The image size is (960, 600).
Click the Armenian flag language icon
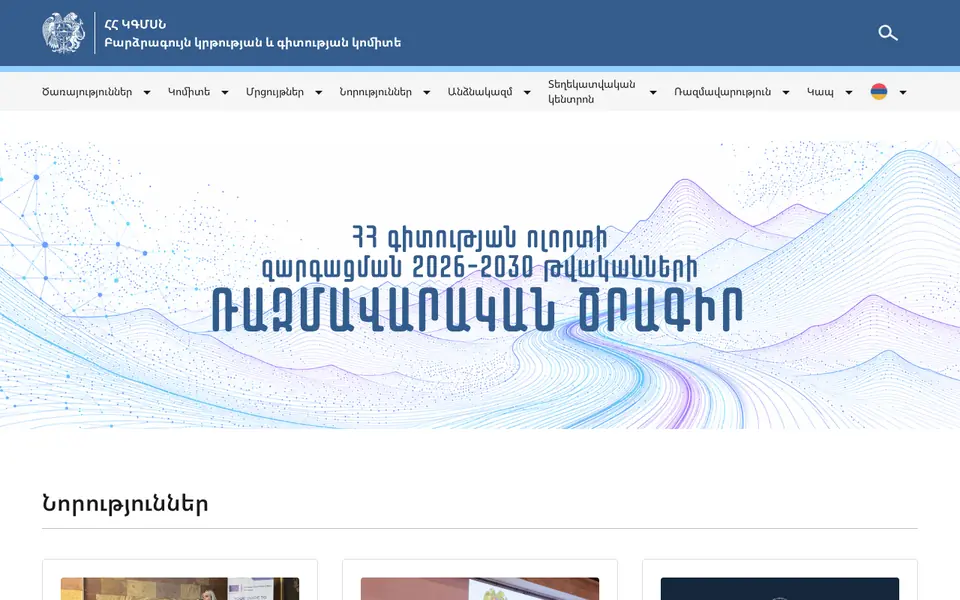[879, 92]
